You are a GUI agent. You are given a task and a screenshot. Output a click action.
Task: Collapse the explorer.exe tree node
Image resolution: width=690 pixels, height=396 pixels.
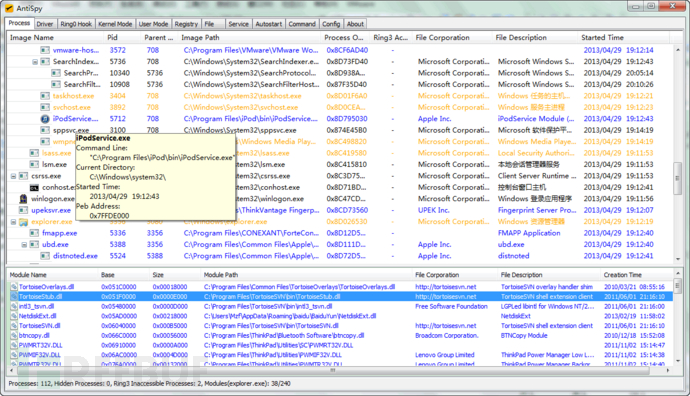click(13, 222)
